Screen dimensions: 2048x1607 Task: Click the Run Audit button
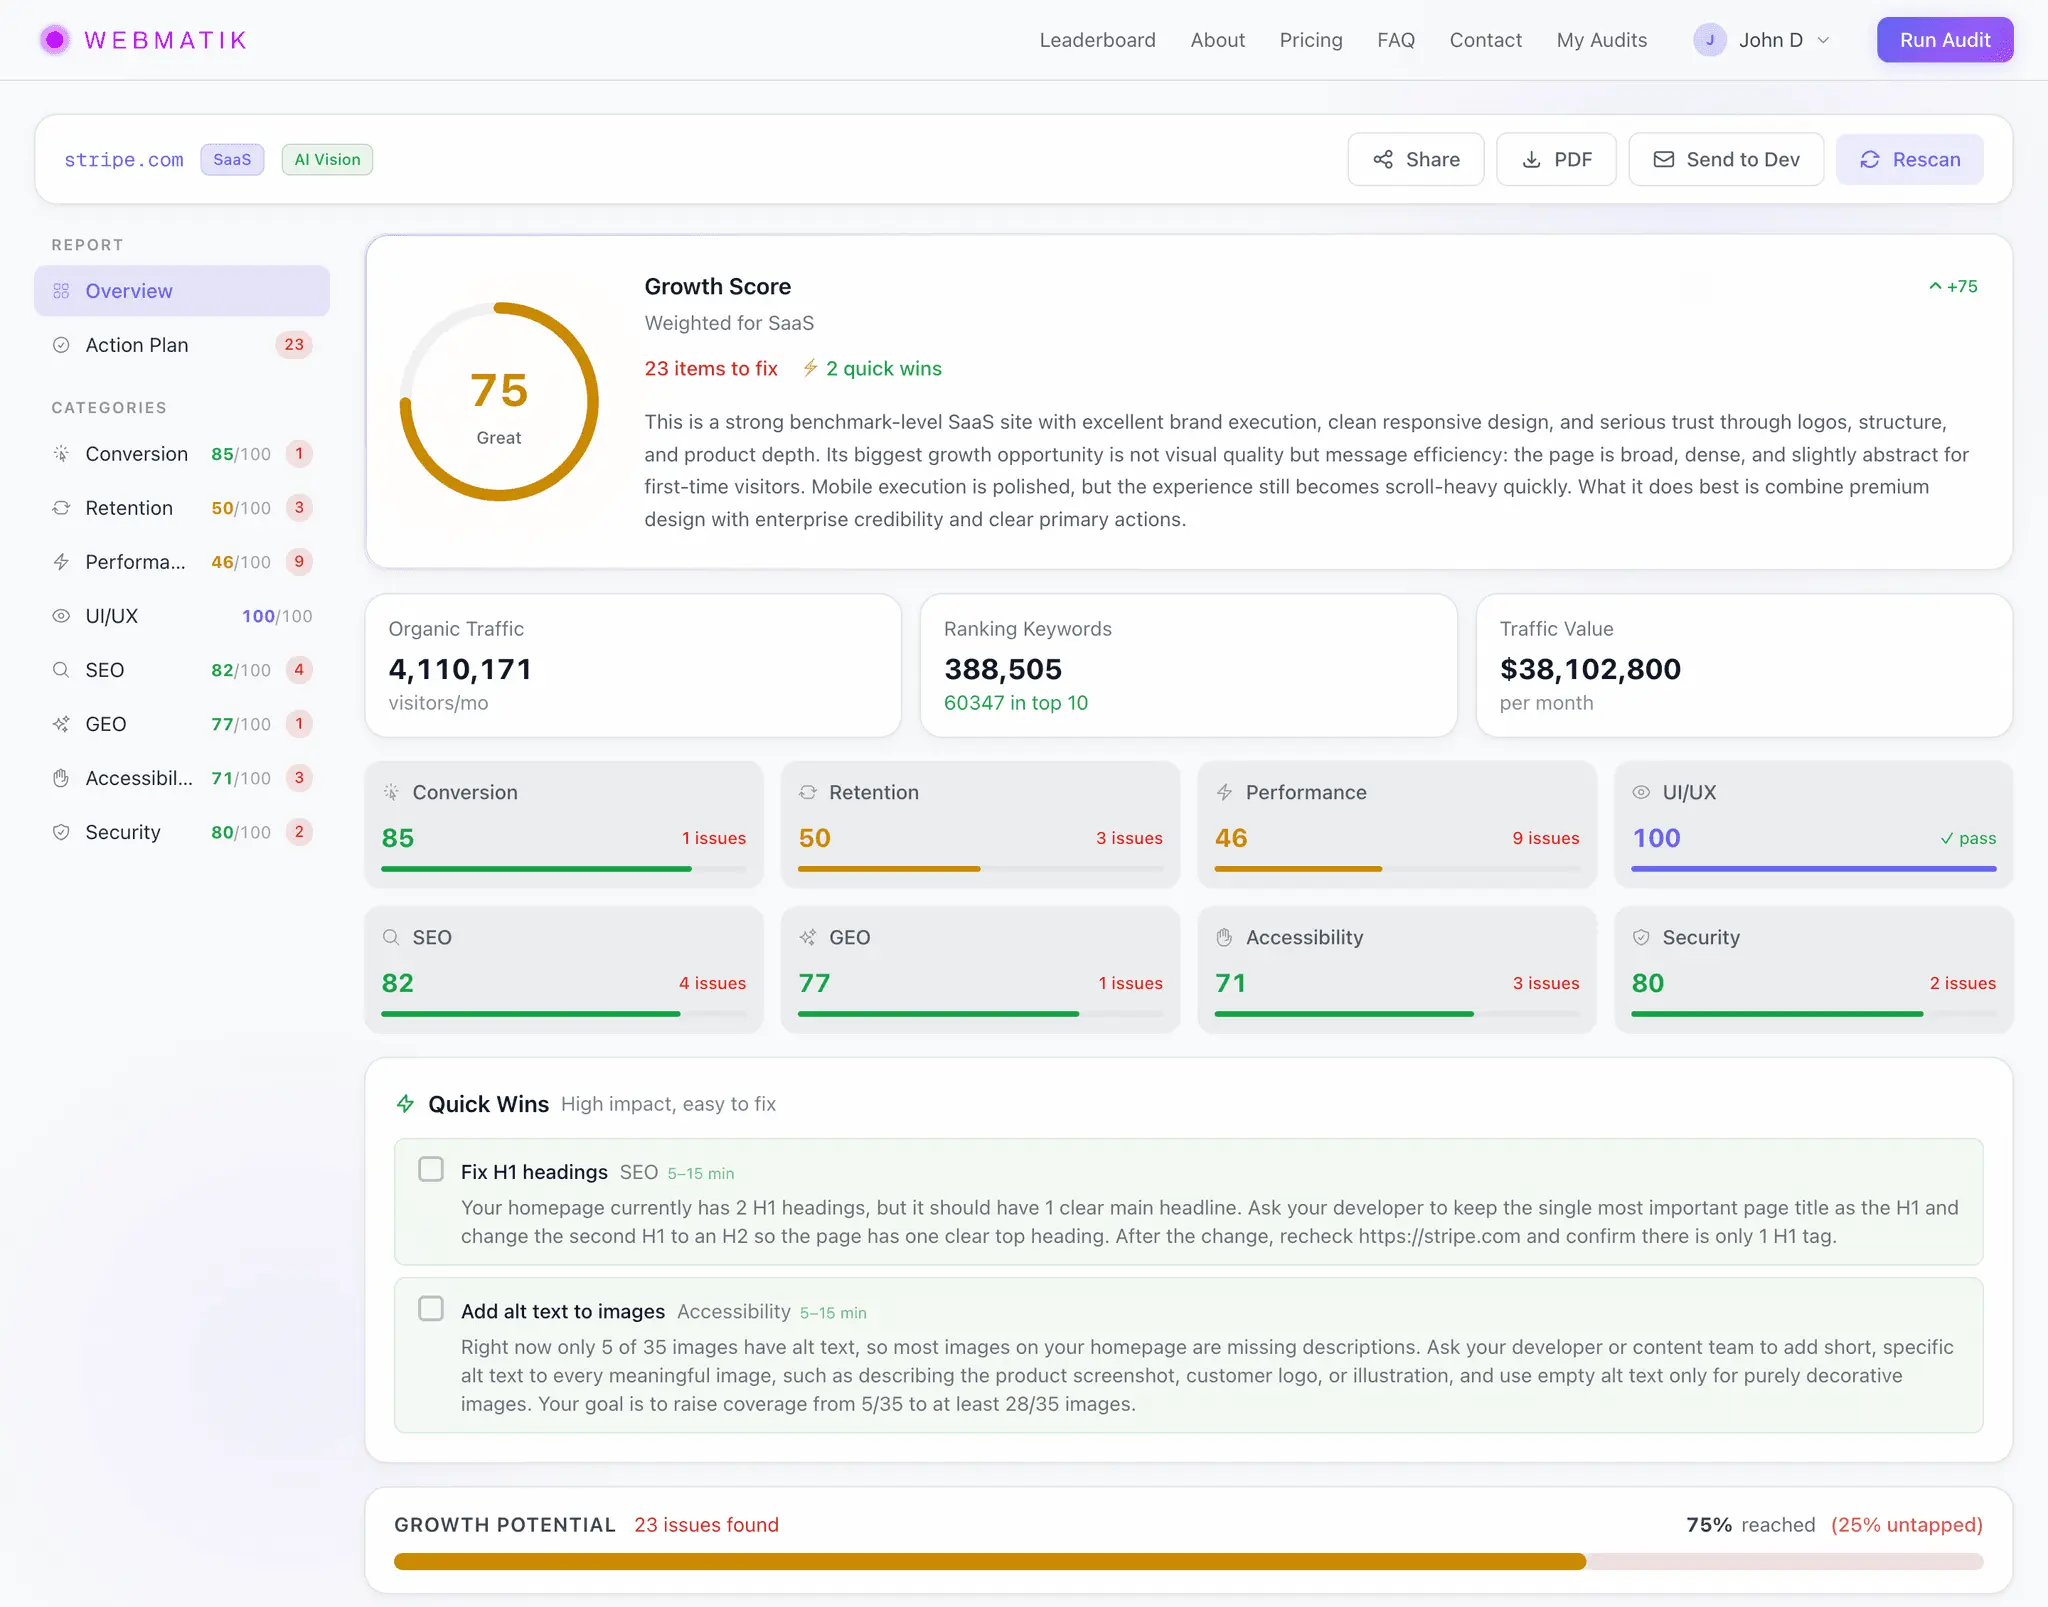[x=1945, y=40]
